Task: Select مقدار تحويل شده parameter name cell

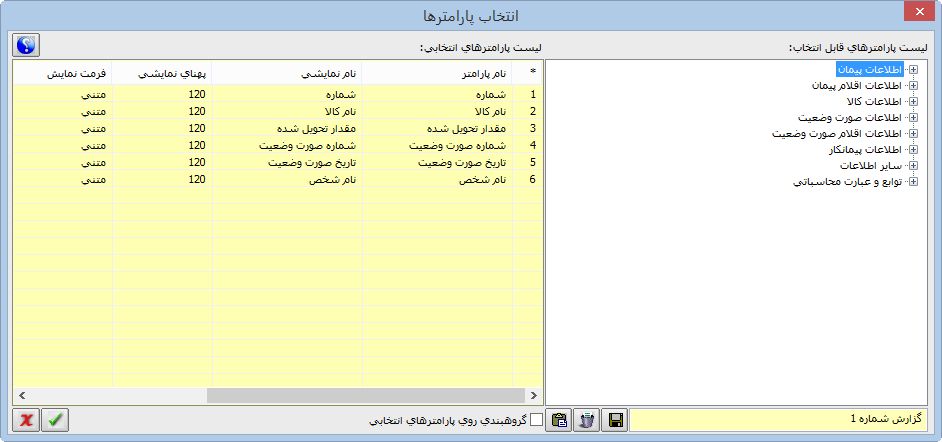Action: tap(437, 128)
